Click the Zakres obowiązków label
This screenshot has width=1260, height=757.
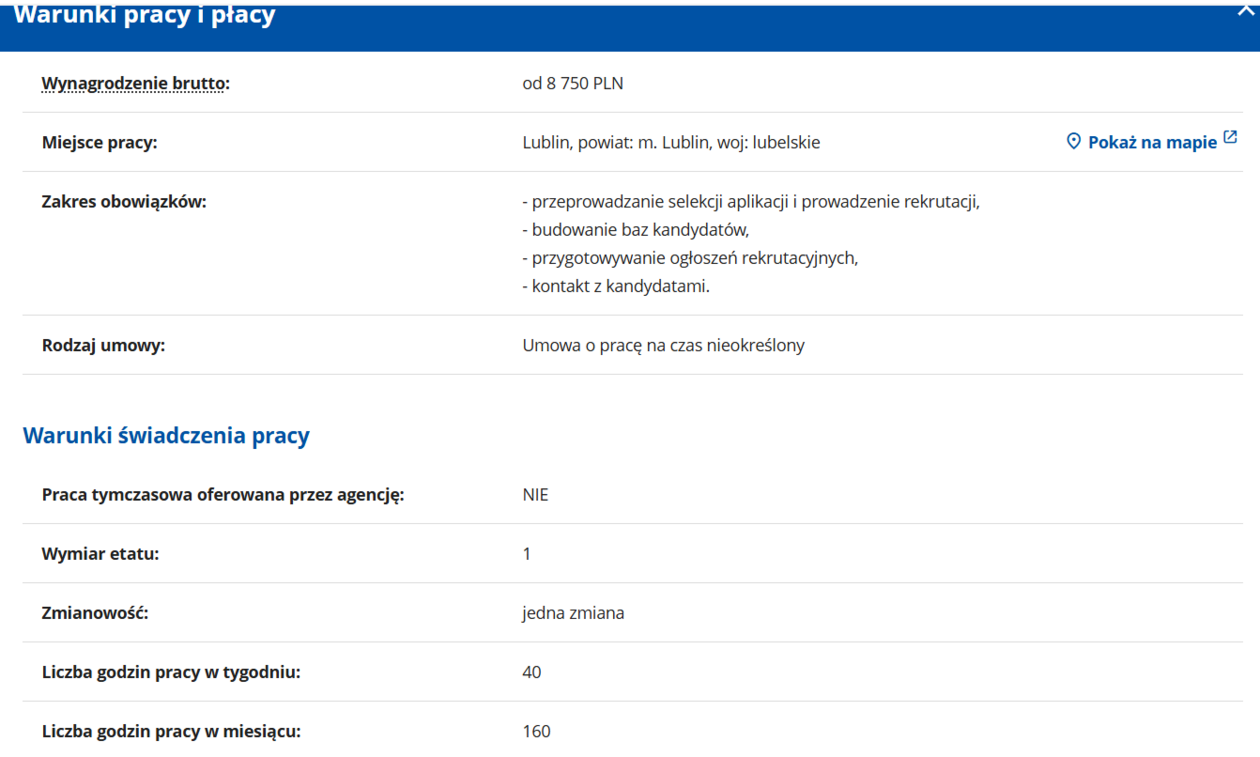click(x=124, y=201)
